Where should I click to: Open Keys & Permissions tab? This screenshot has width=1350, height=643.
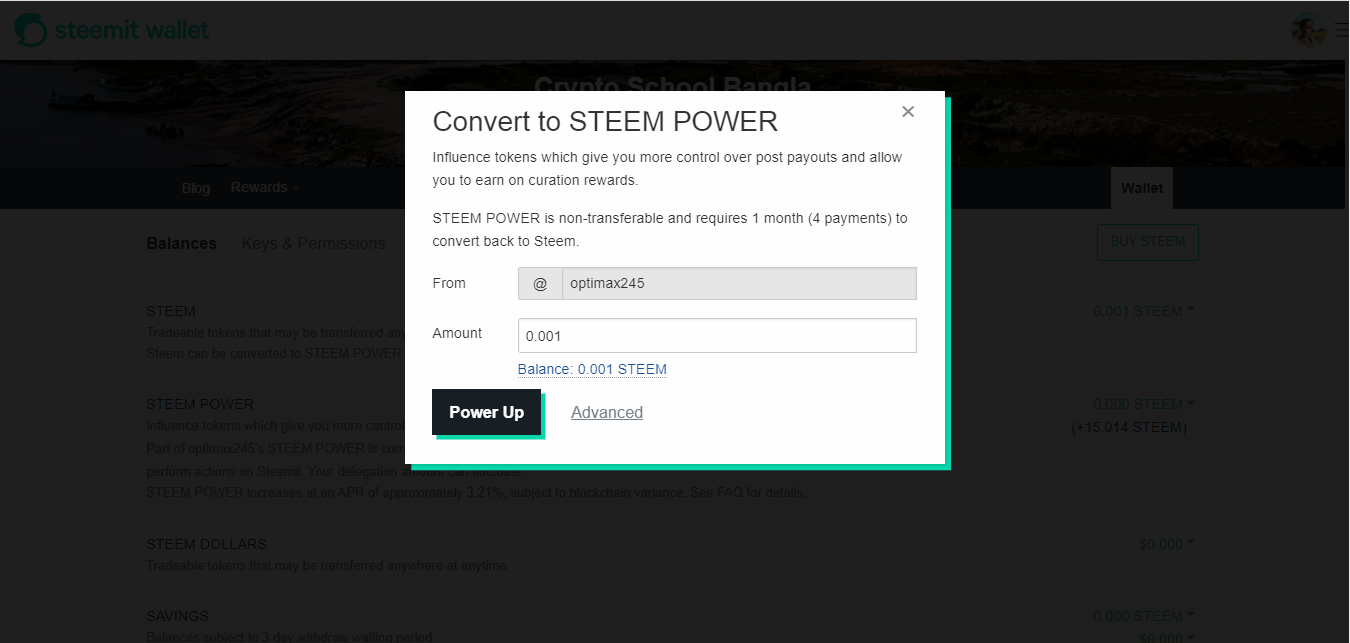click(x=313, y=243)
